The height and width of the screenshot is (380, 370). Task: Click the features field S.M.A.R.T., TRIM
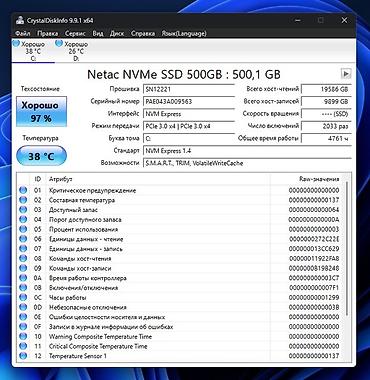pos(247,163)
